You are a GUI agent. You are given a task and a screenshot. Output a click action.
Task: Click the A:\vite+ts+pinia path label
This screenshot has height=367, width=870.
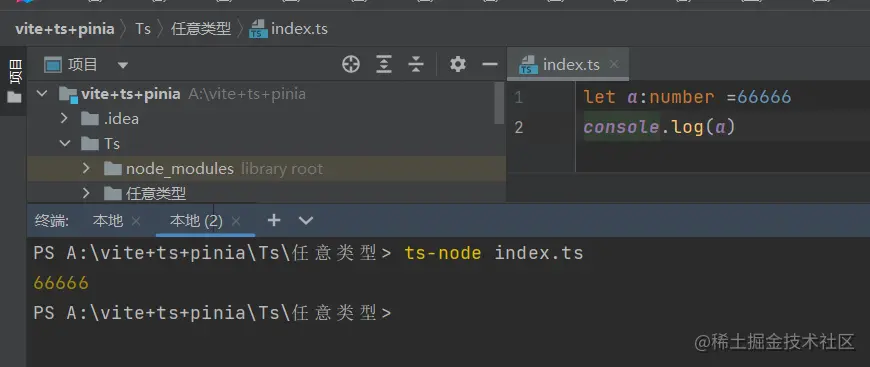[x=247, y=94]
